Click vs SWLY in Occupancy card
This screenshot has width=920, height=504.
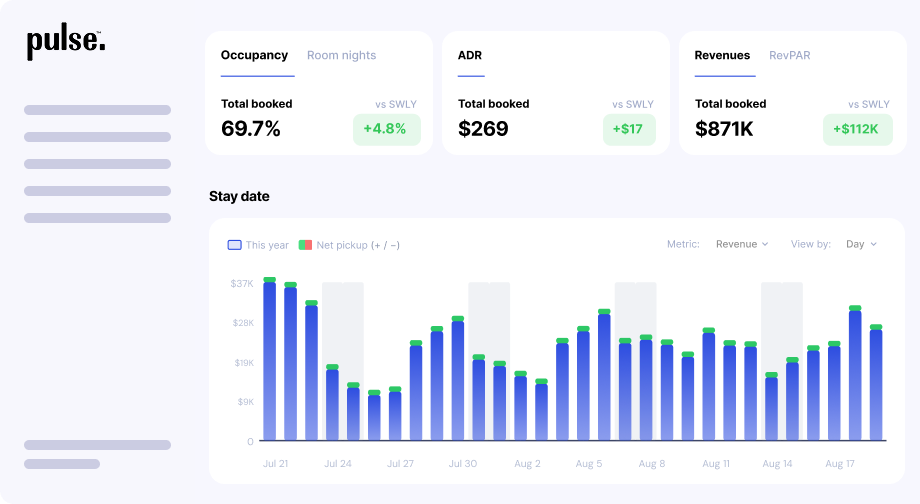point(396,104)
